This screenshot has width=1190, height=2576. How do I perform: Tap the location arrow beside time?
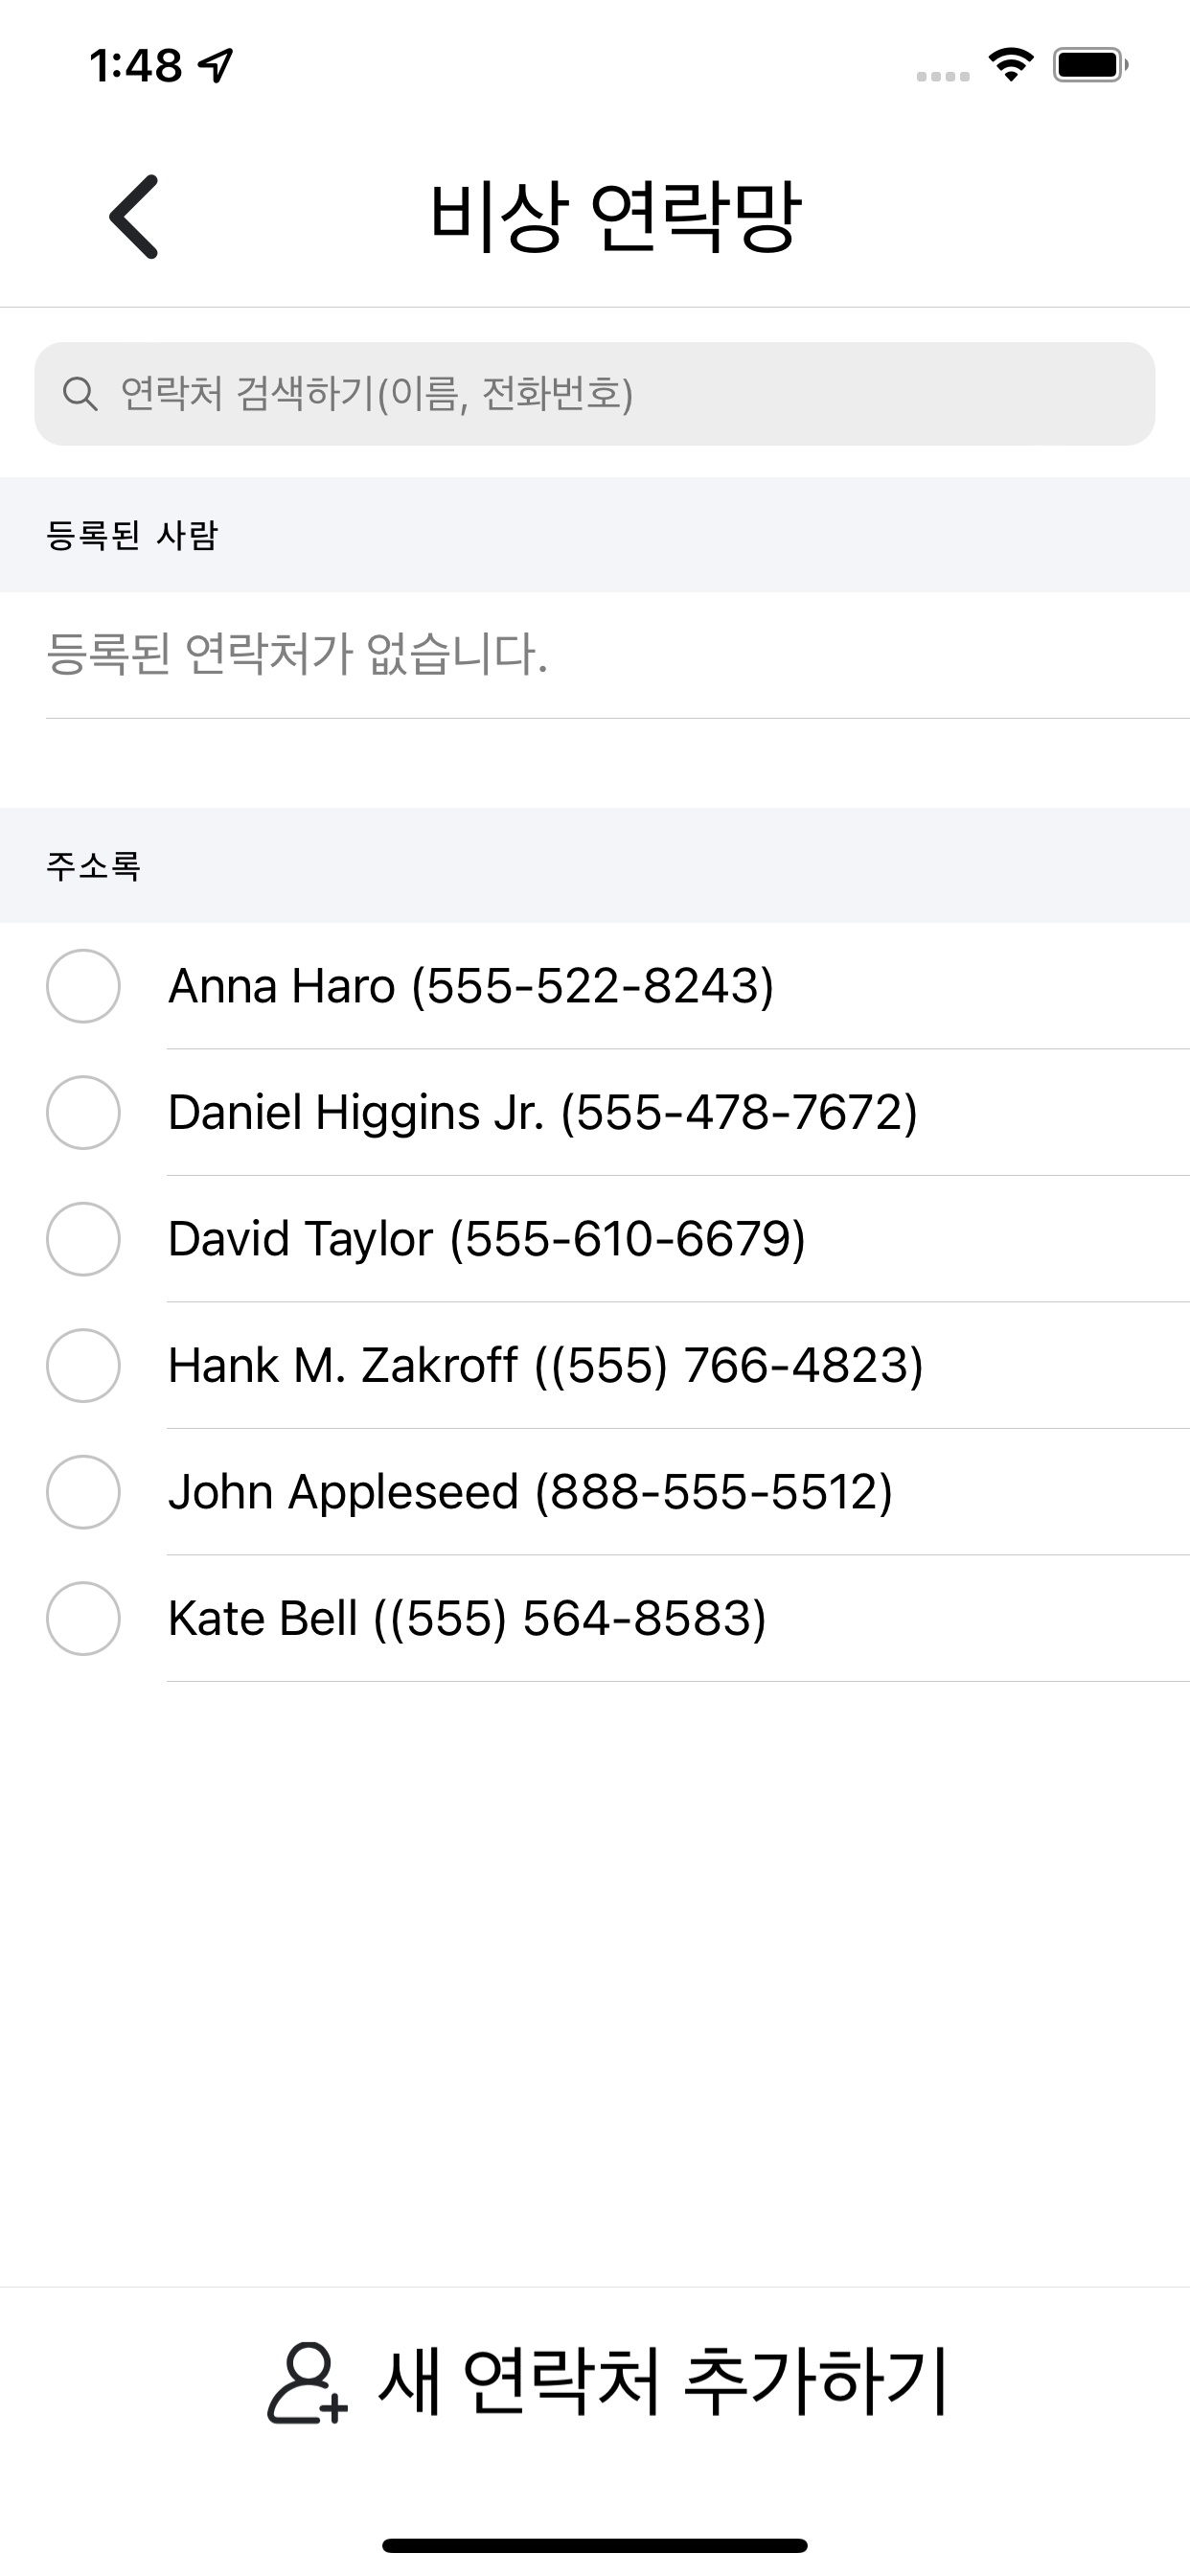coord(216,66)
